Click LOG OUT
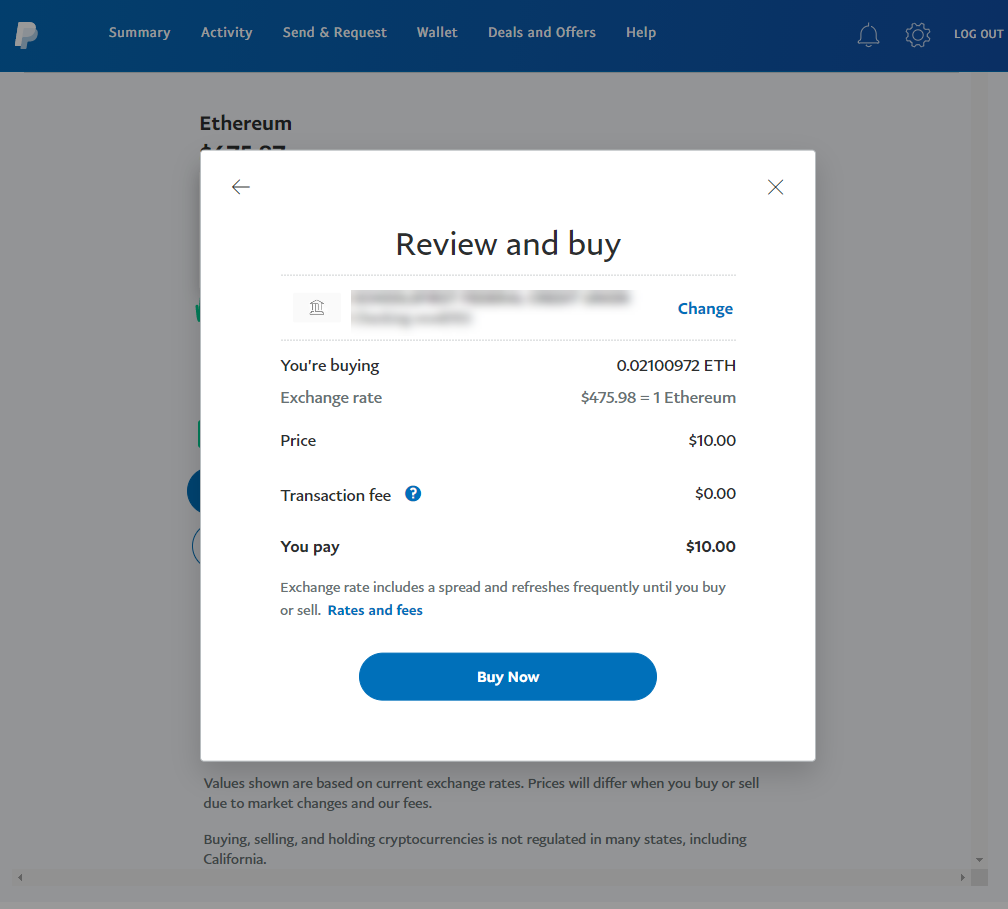 (978, 34)
